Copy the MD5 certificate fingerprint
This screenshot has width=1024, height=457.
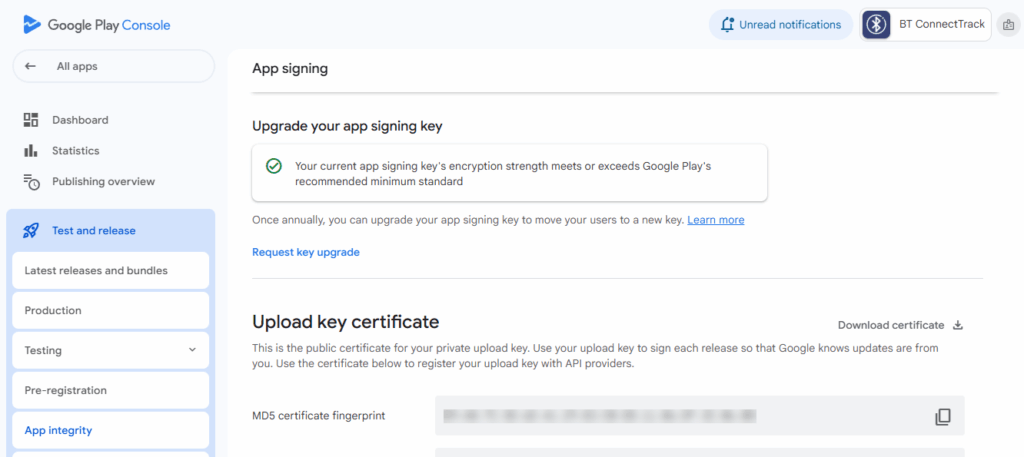(942, 416)
